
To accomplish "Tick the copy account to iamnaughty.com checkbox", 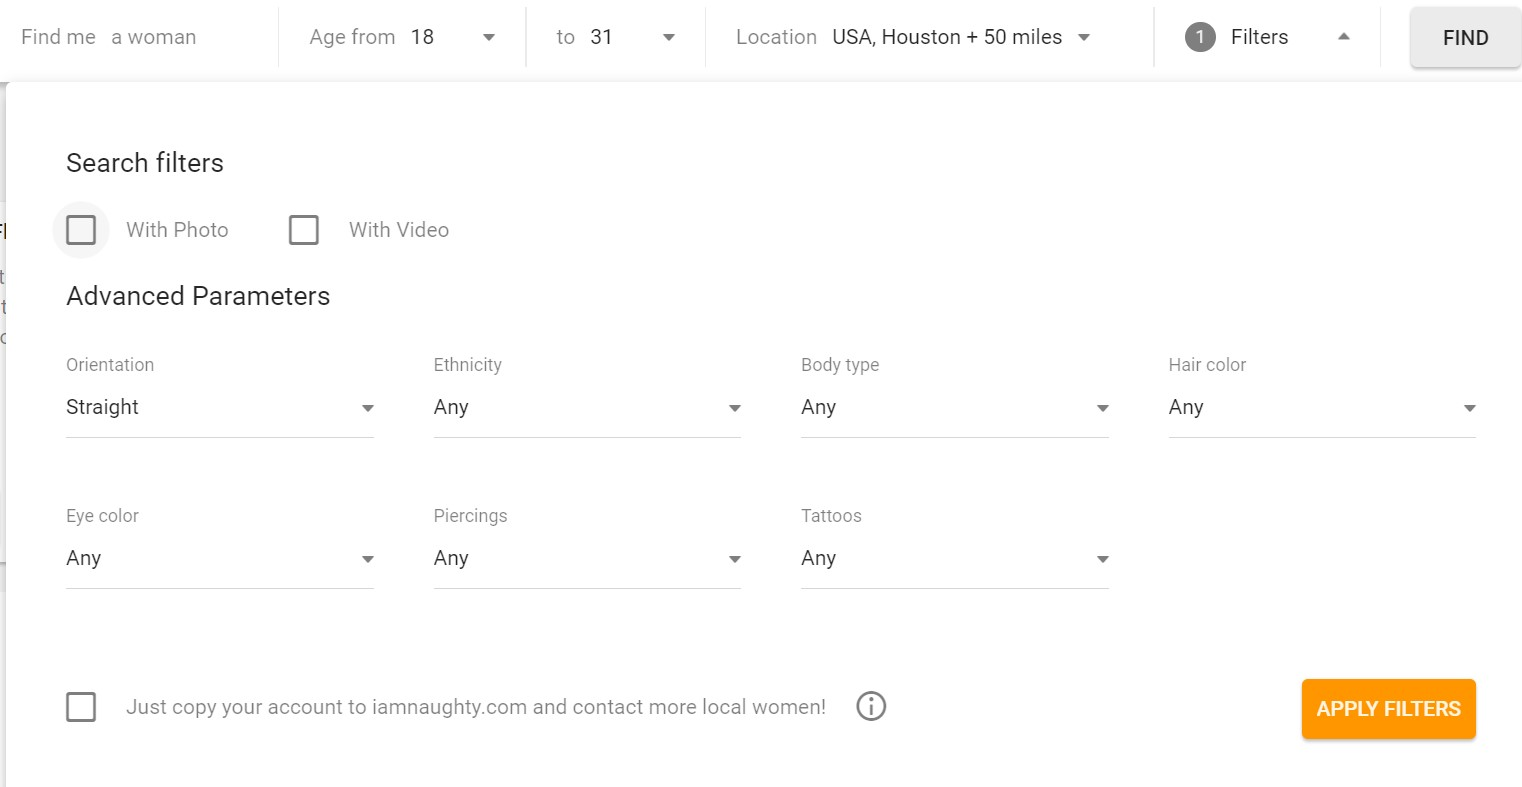I will [x=81, y=707].
